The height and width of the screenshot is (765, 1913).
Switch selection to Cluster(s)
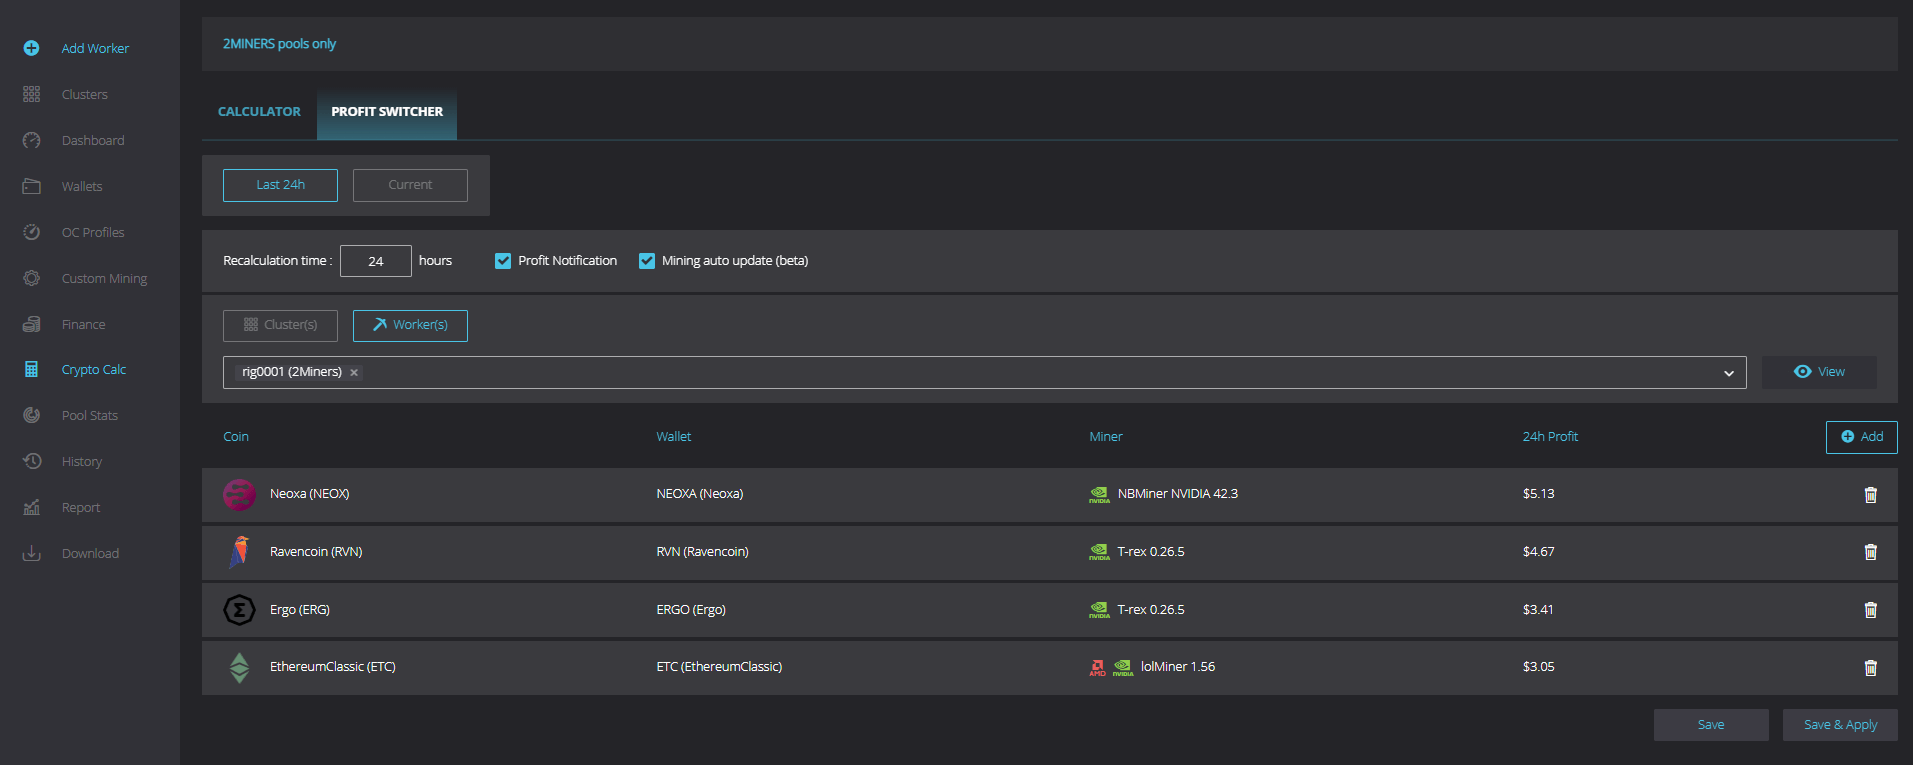[x=280, y=325]
